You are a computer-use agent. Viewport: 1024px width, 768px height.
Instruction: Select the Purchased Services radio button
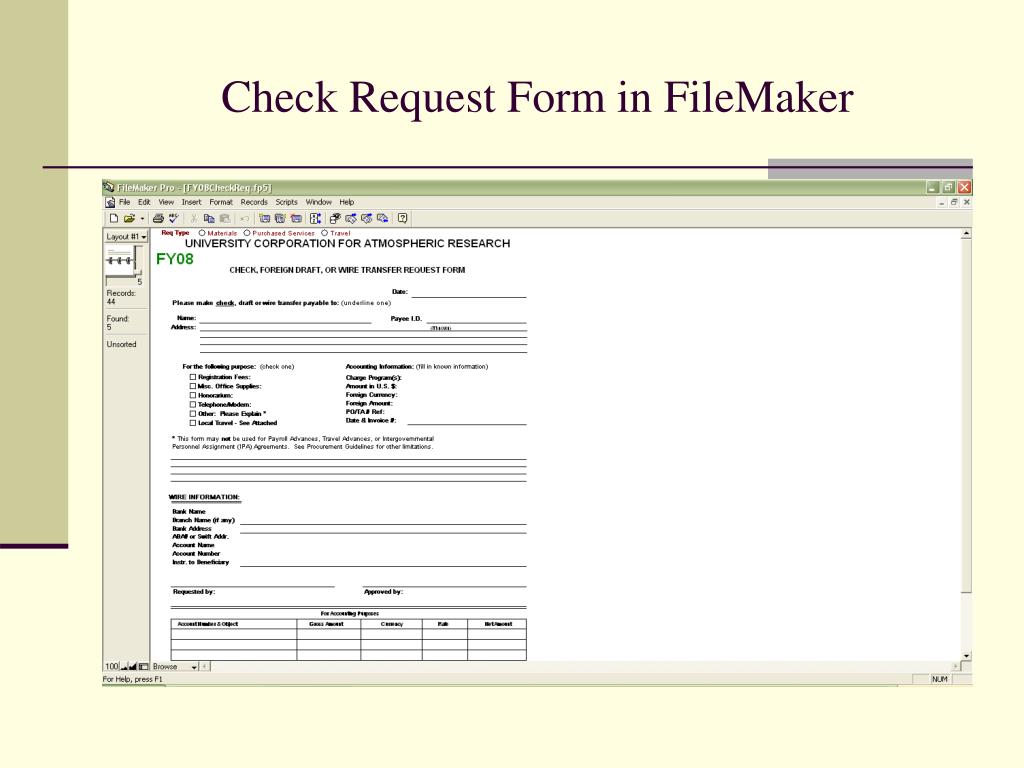[247, 232]
